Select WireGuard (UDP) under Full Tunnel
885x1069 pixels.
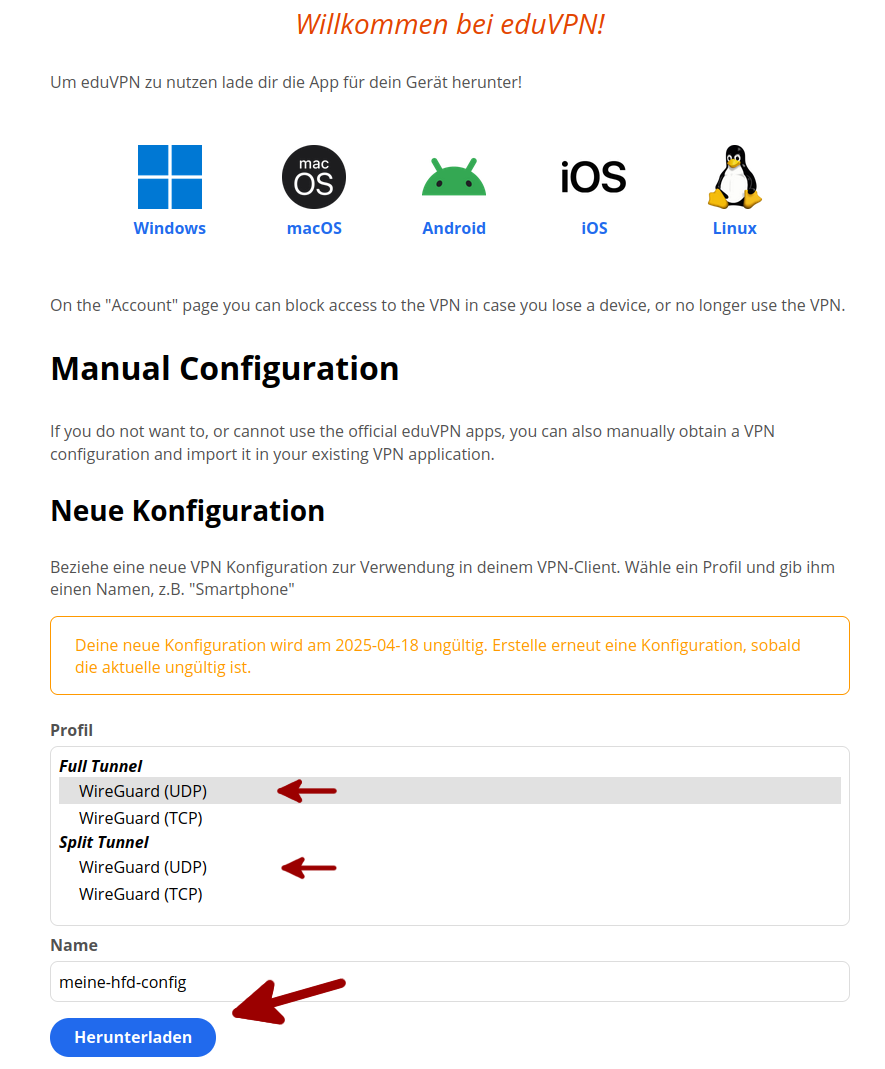coord(143,791)
